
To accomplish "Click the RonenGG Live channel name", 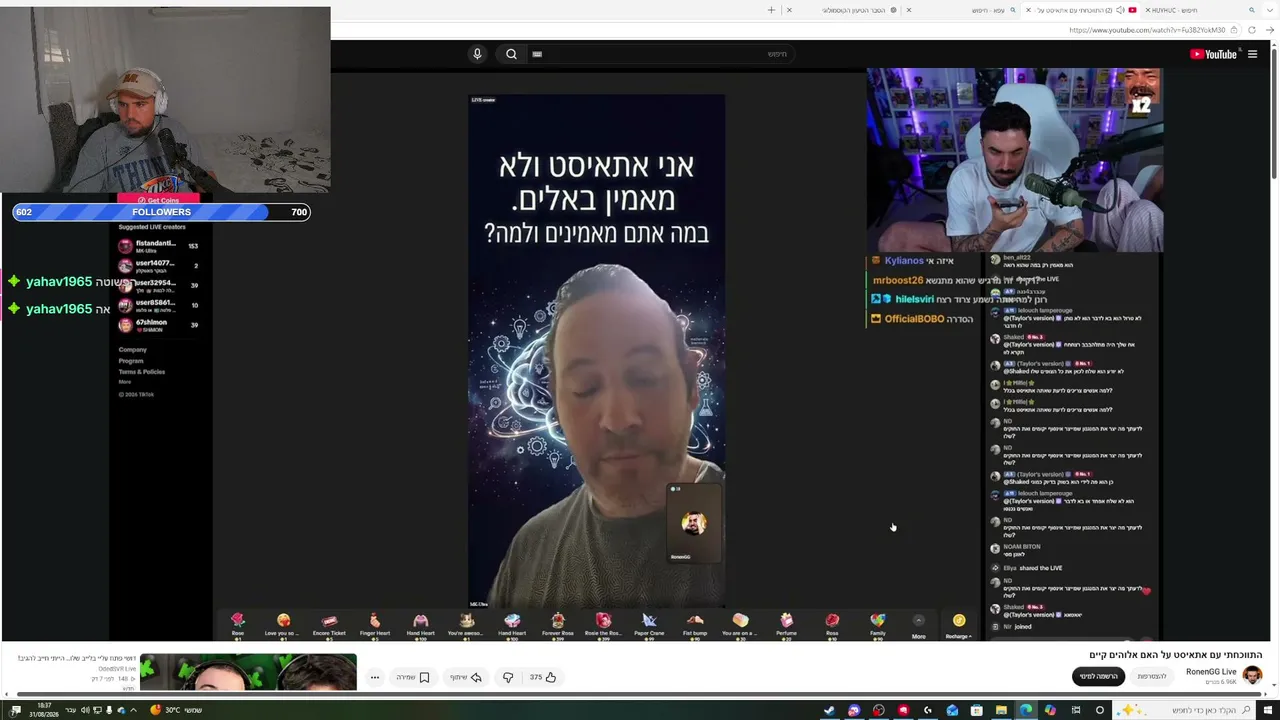I will [1211, 672].
